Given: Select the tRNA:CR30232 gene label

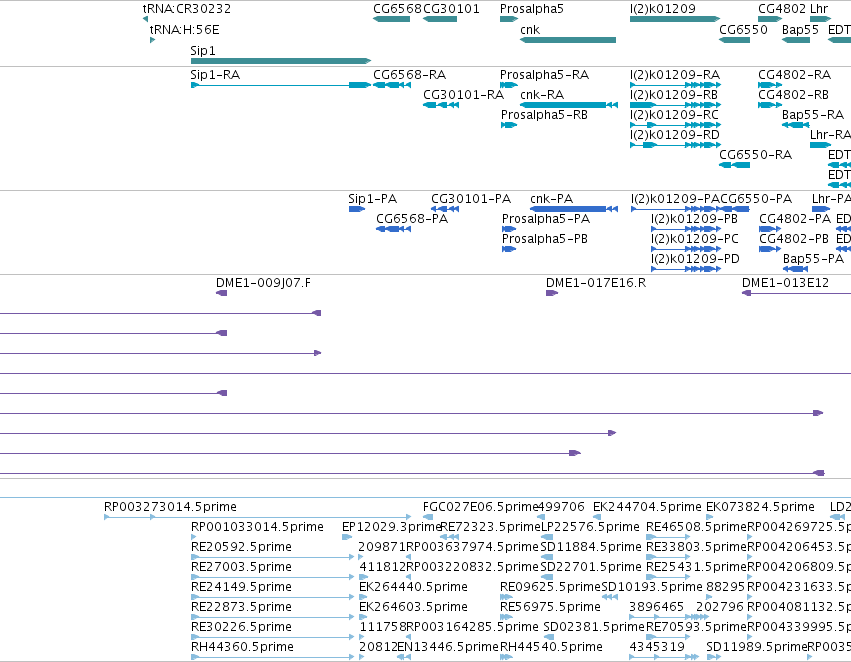Looking at the screenshot, I should [x=187, y=9].
